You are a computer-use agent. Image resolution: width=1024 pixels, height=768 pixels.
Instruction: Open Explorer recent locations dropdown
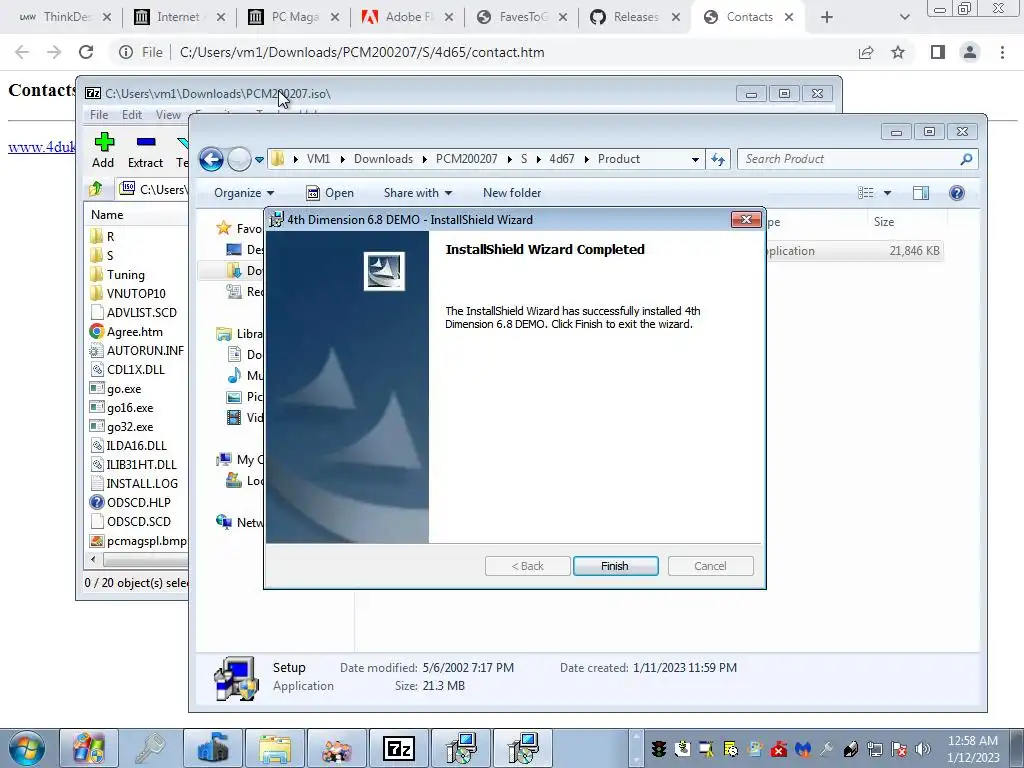click(x=259, y=159)
